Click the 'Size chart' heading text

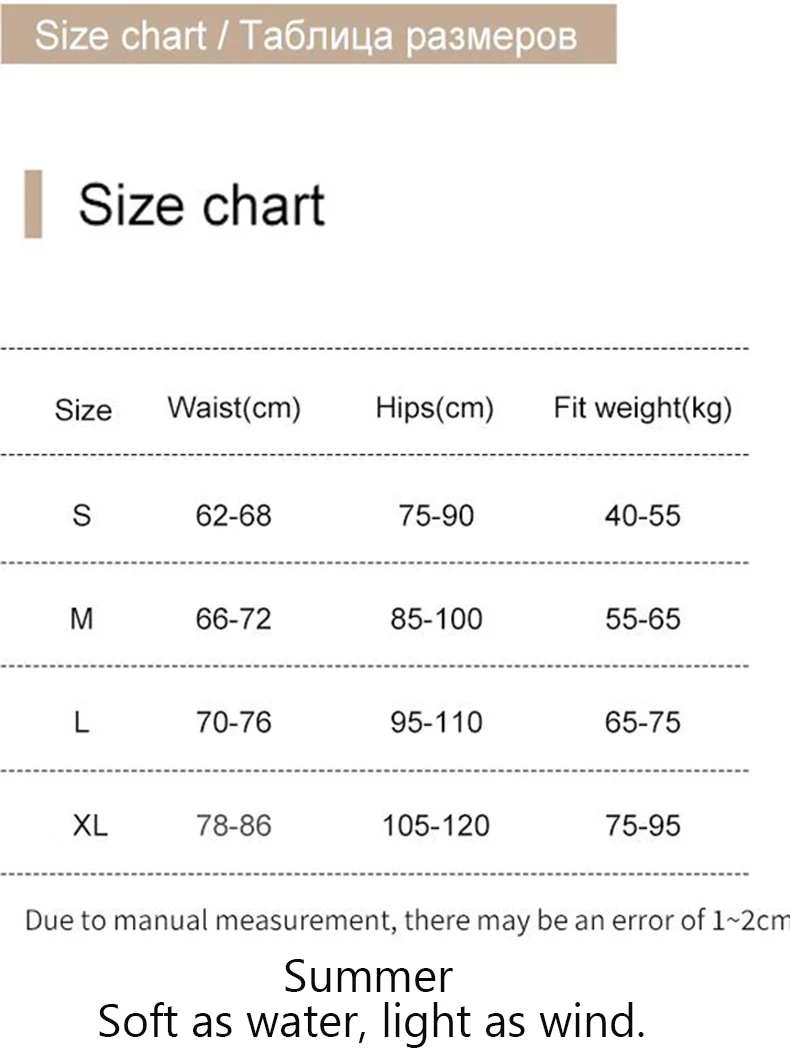(201, 205)
